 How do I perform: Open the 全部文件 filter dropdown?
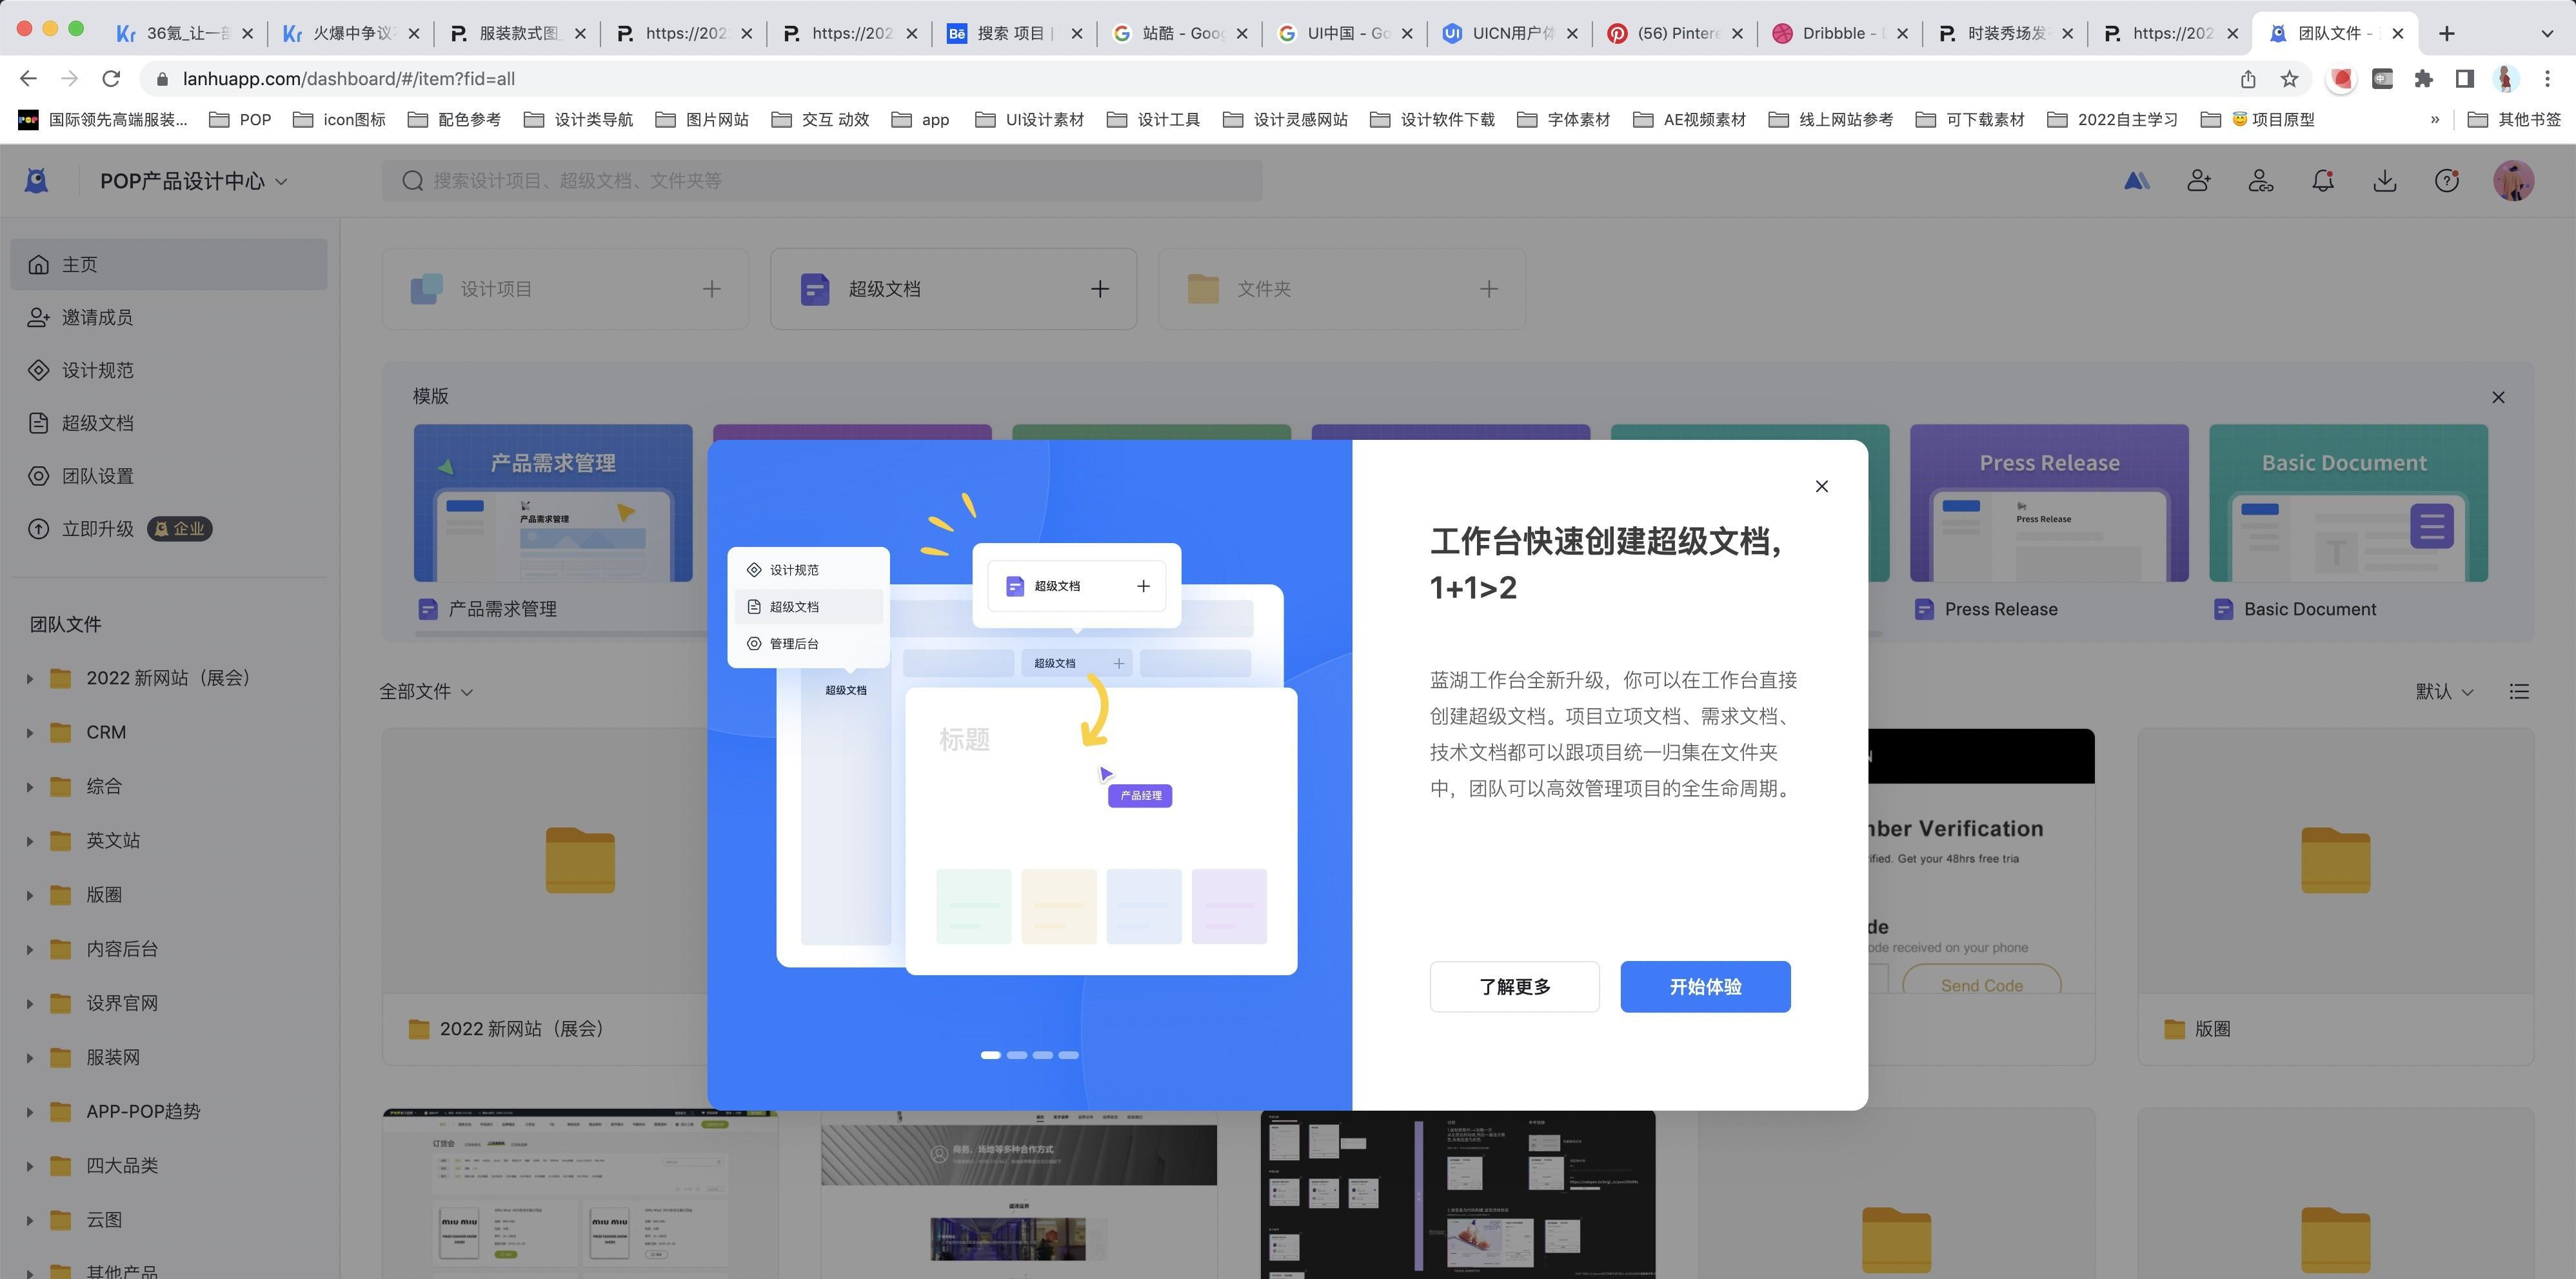(x=426, y=691)
